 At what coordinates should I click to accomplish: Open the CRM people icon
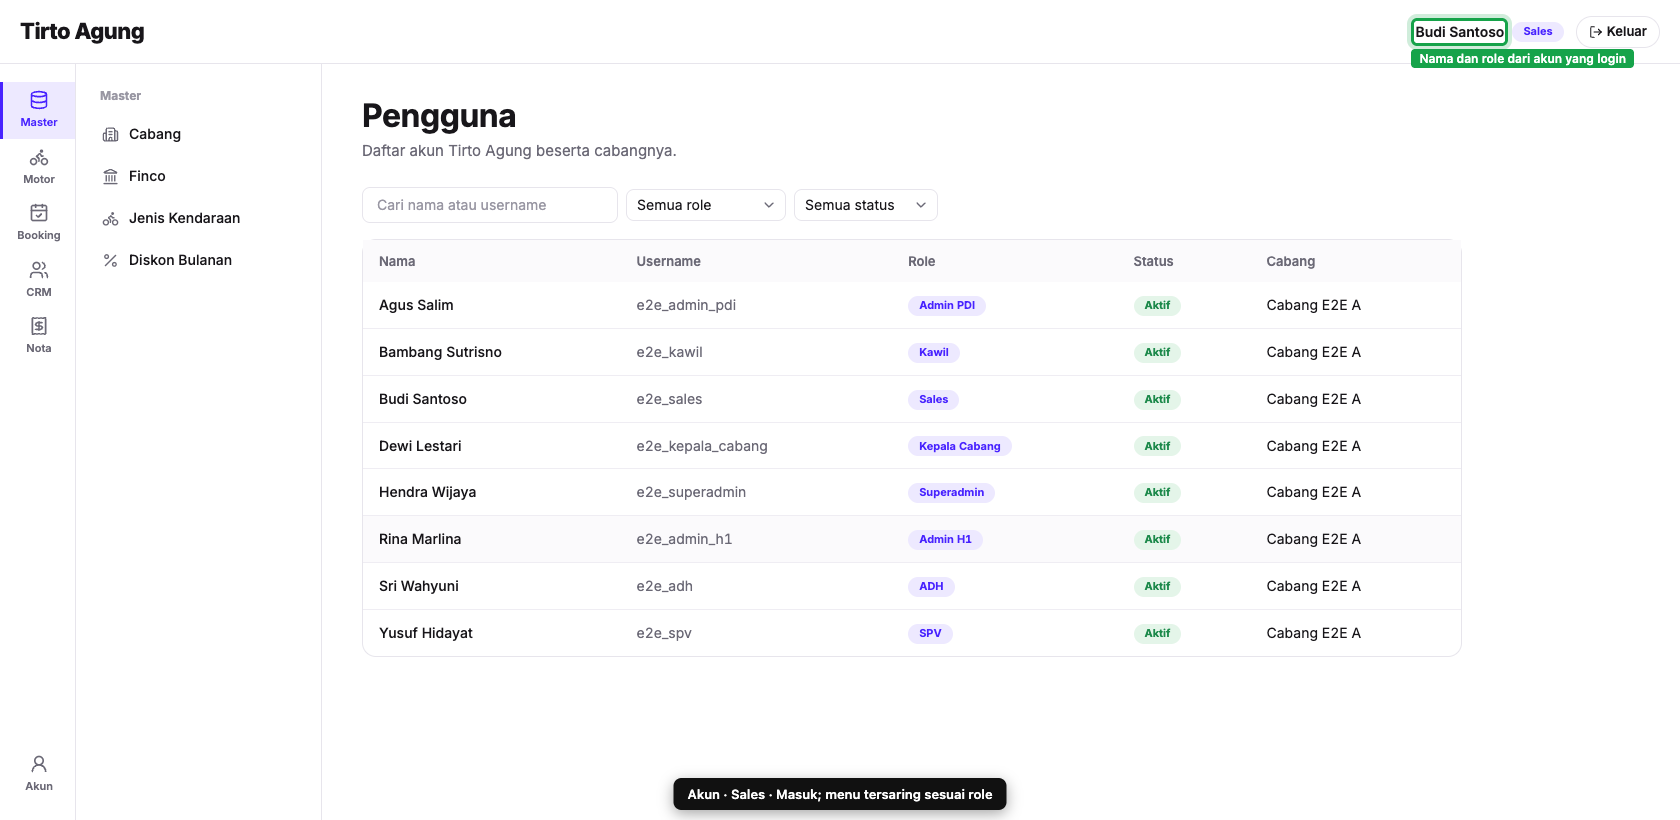(39, 270)
